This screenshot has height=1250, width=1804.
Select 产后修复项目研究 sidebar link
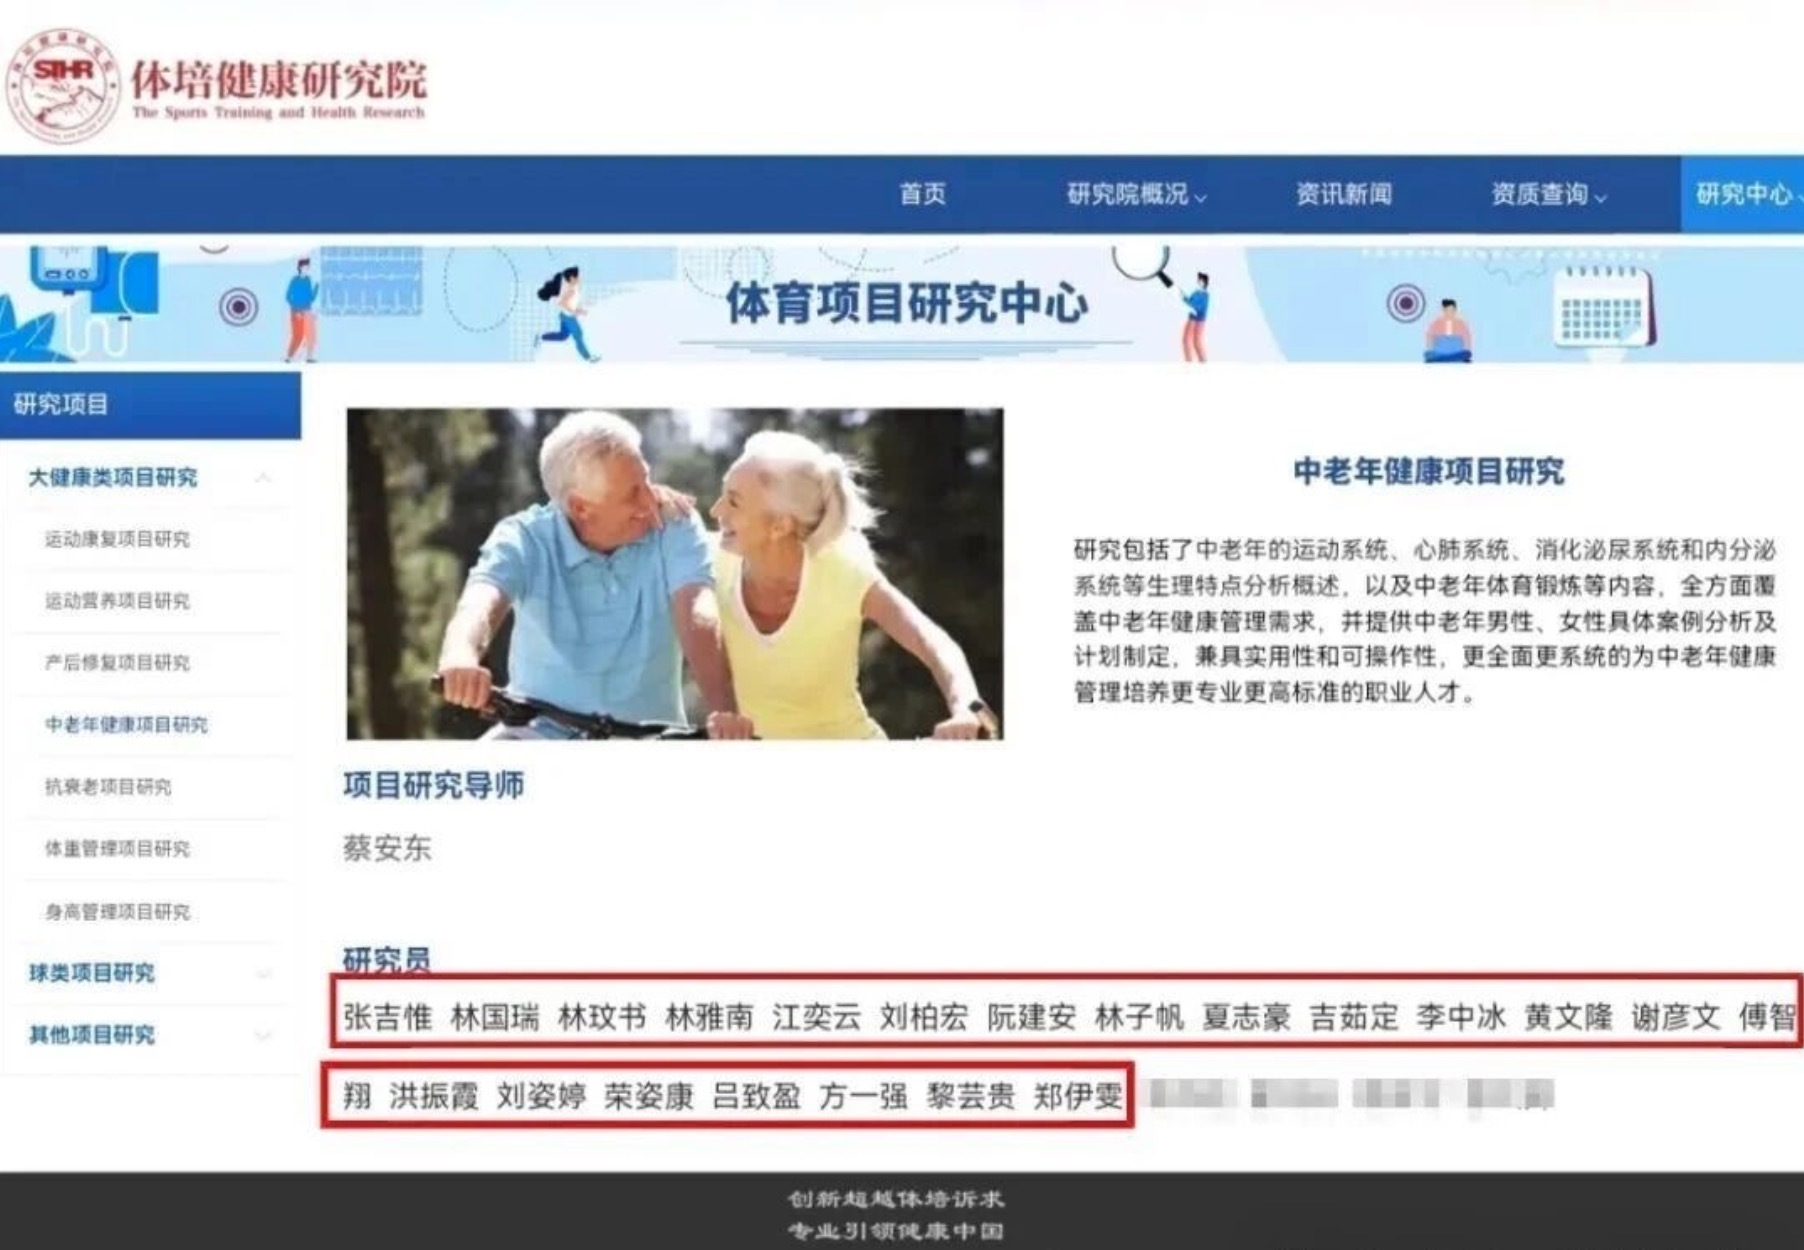117,663
